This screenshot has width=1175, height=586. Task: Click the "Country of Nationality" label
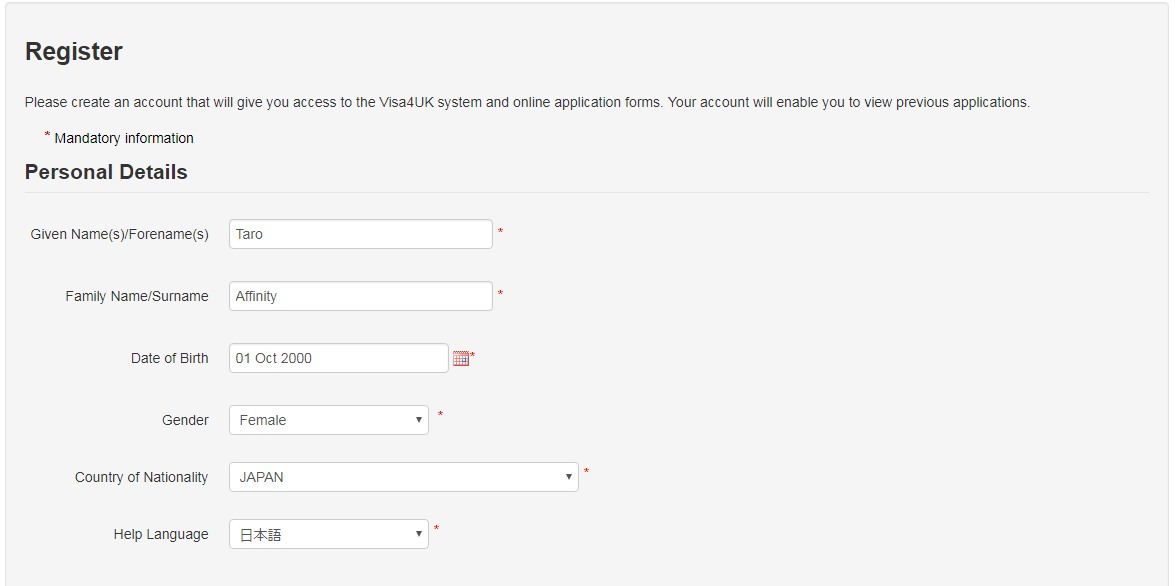pyautogui.click(x=142, y=477)
